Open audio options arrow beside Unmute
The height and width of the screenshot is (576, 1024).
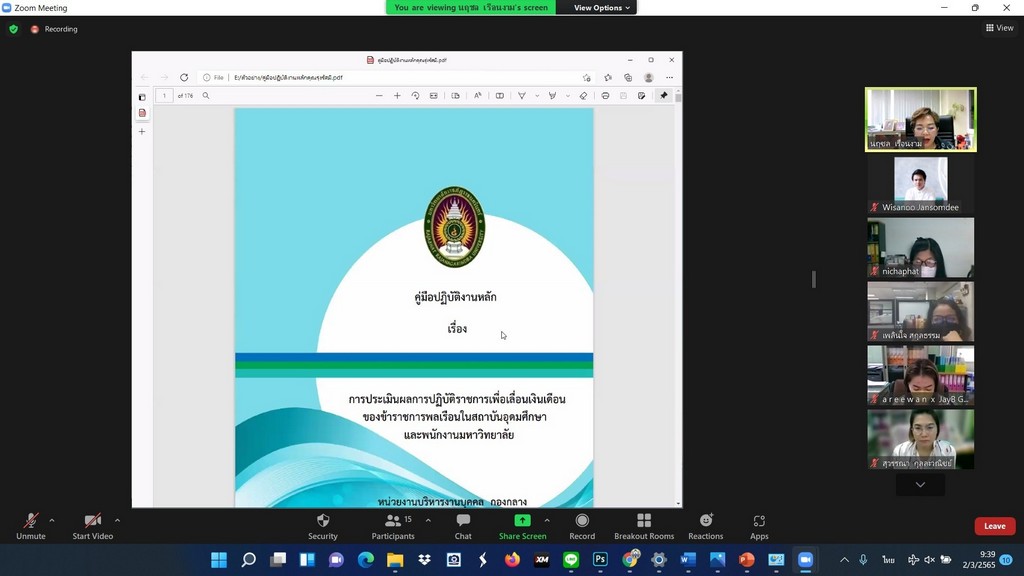click(x=52, y=520)
